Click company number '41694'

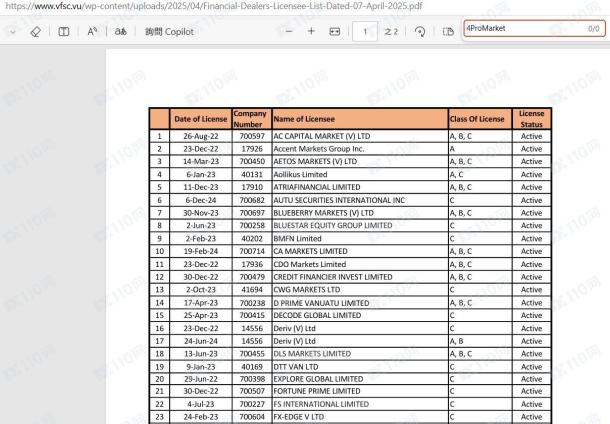coord(252,290)
